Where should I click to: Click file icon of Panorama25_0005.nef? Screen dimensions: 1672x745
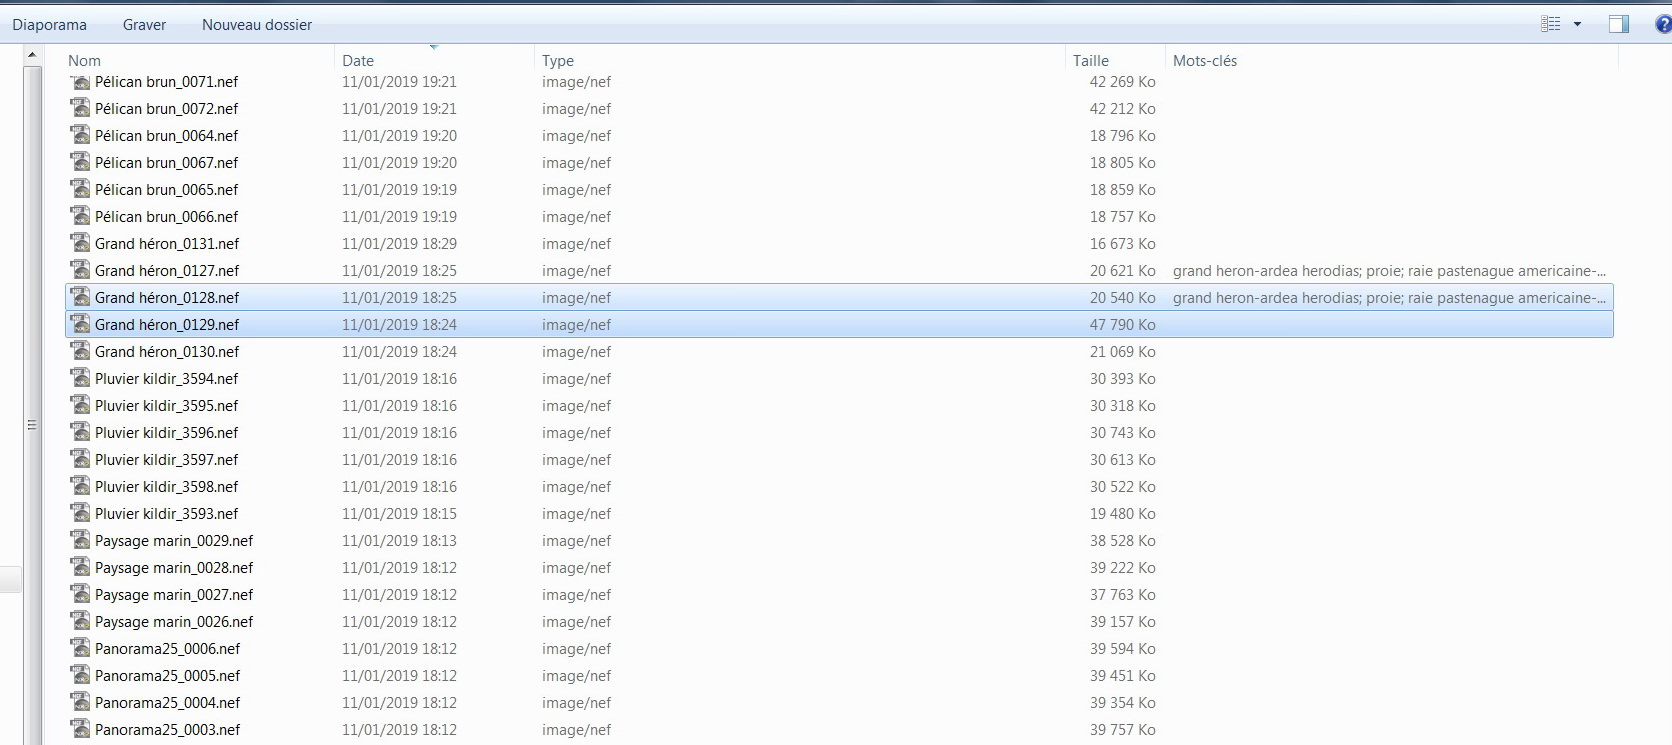click(x=80, y=675)
